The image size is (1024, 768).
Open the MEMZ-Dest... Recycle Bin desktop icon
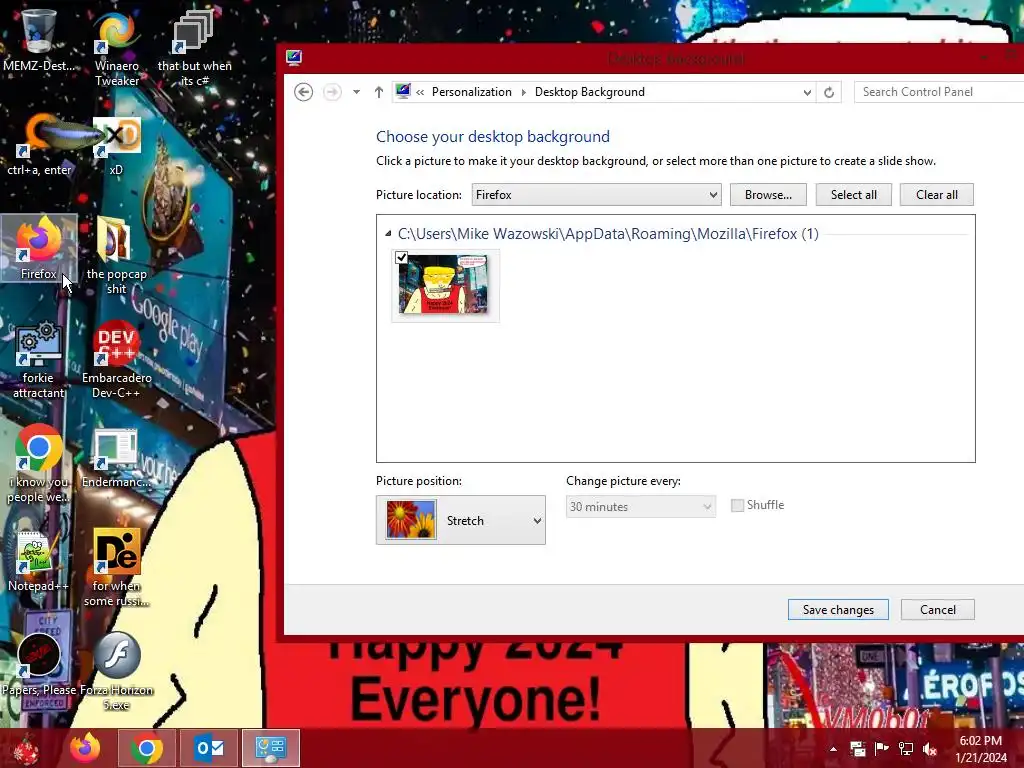click(38, 40)
